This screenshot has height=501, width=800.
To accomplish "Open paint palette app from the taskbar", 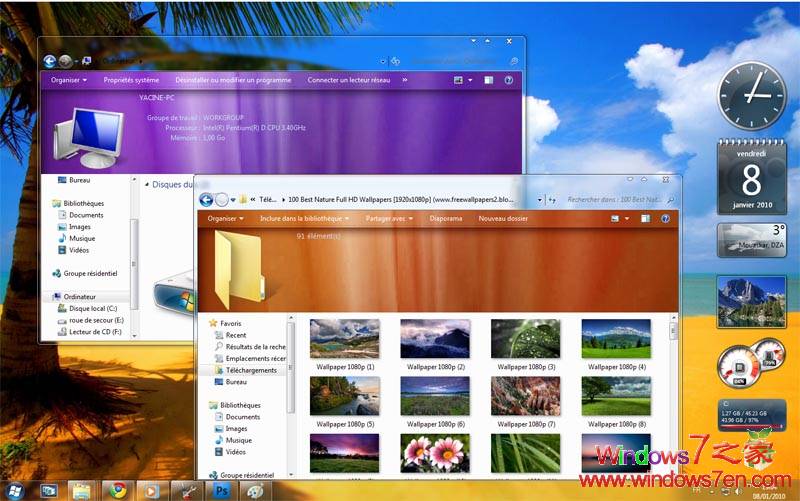I will click(x=255, y=491).
